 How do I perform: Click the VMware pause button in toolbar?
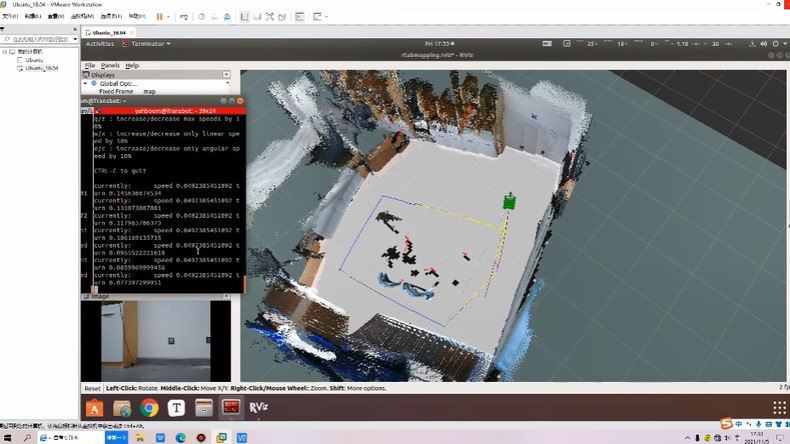coord(159,17)
